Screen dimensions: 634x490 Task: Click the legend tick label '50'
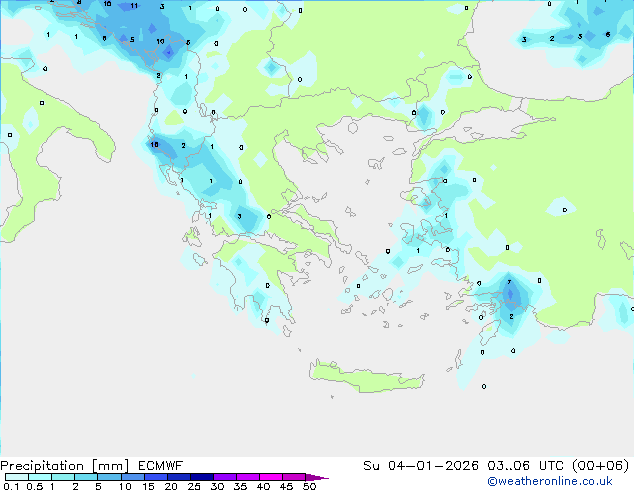pyautogui.click(x=309, y=486)
